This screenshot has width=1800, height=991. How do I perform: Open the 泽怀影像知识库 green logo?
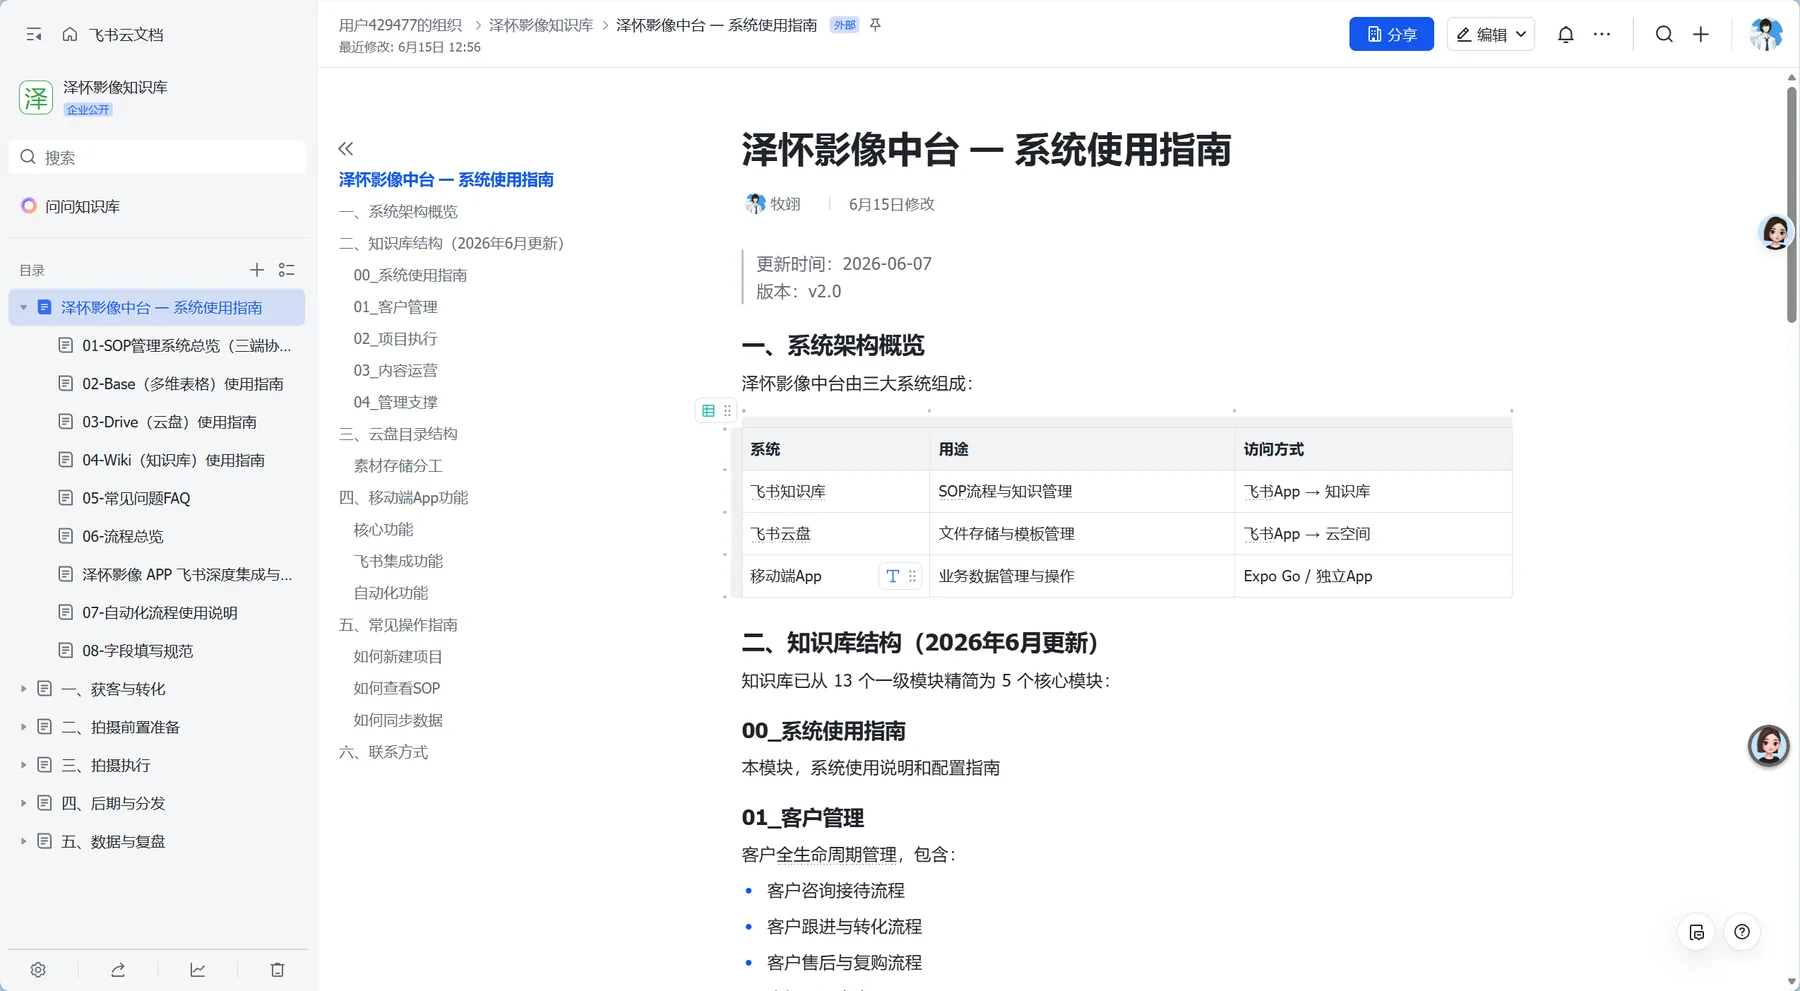(36, 97)
